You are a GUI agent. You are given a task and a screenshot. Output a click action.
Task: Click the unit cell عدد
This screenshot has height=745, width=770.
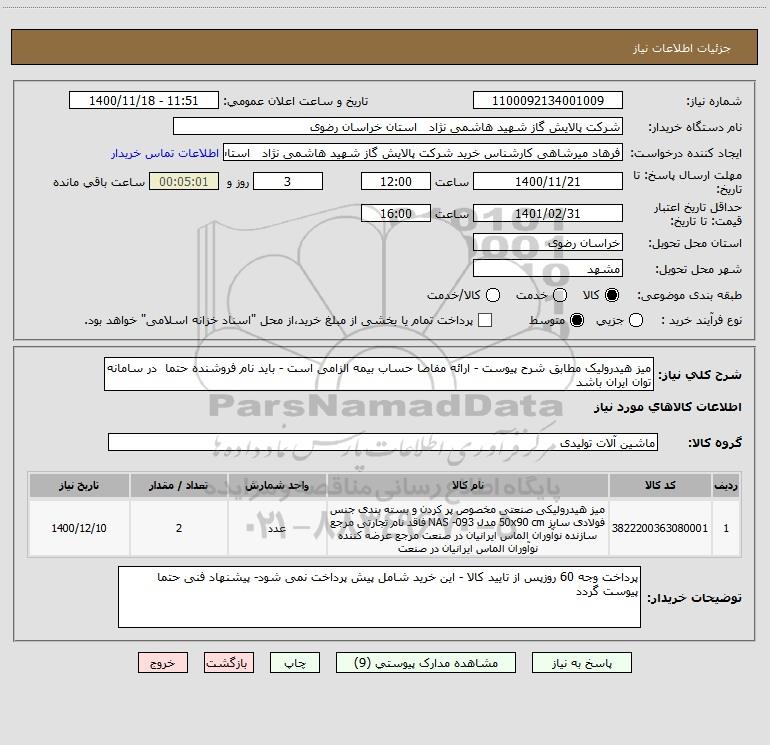pyautogui.click(x=277, y=528)
